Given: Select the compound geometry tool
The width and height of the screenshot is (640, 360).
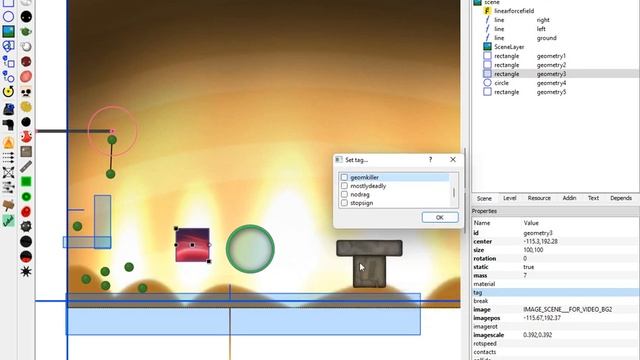Looking at the screenshot, I should coord(9,47).
